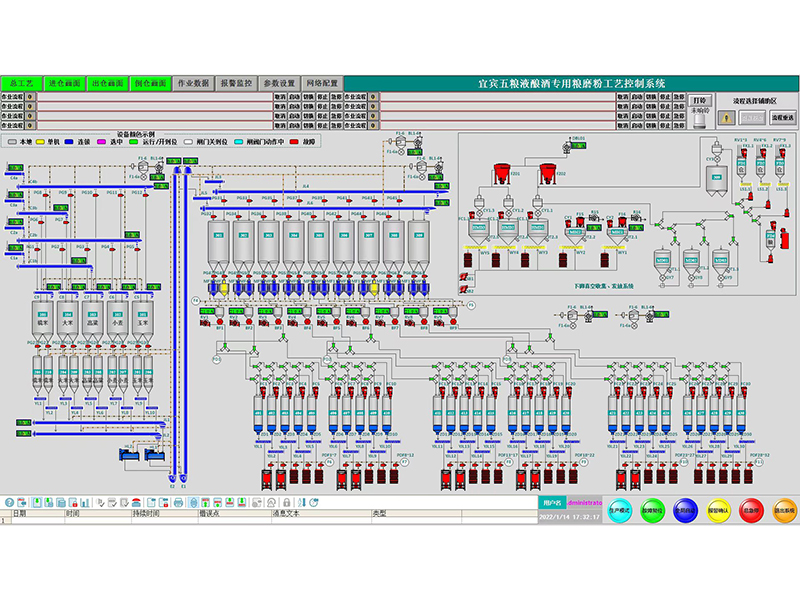This screenshot has width=800, height=600.
Task: Go to the 作业数据 tab
Action: pos(193,83)
